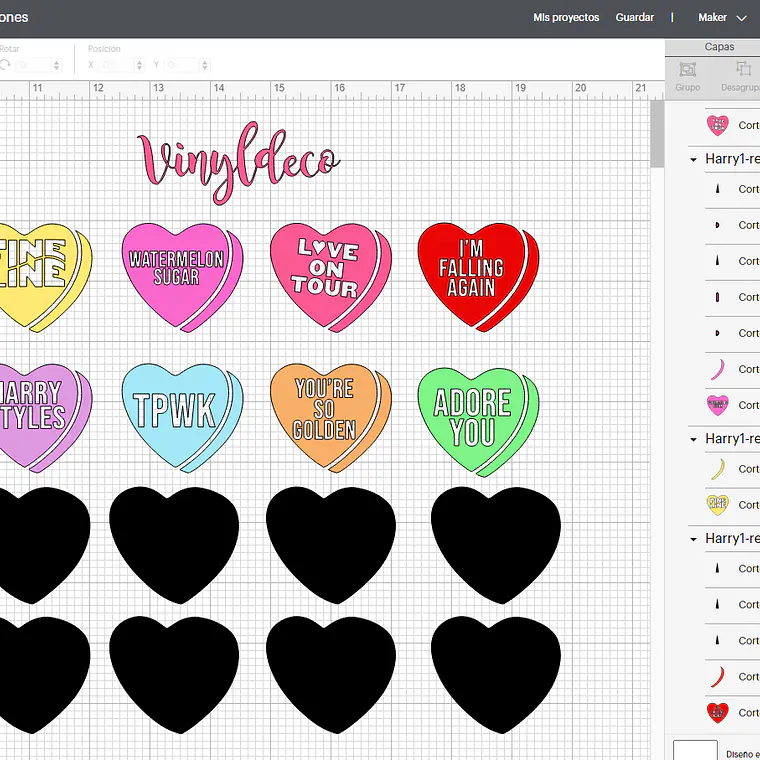Select the black heart below You're So Golden
The width and height of the screenshot is (760, 760).
pos(331,545)
